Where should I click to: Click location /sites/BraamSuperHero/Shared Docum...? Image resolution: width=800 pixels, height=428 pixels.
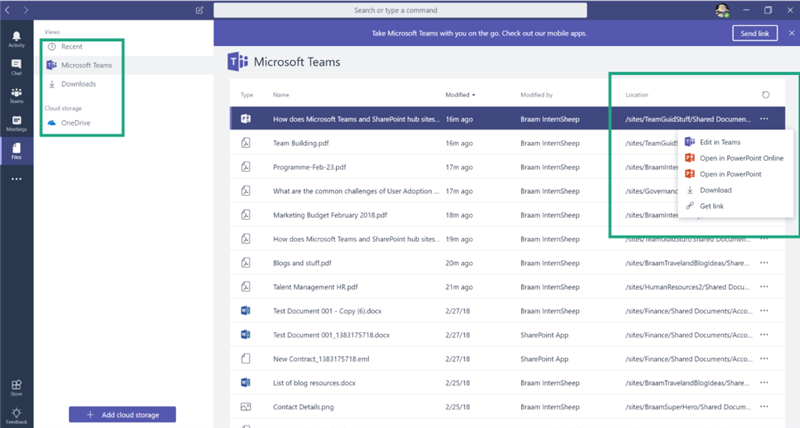point(688,407)
